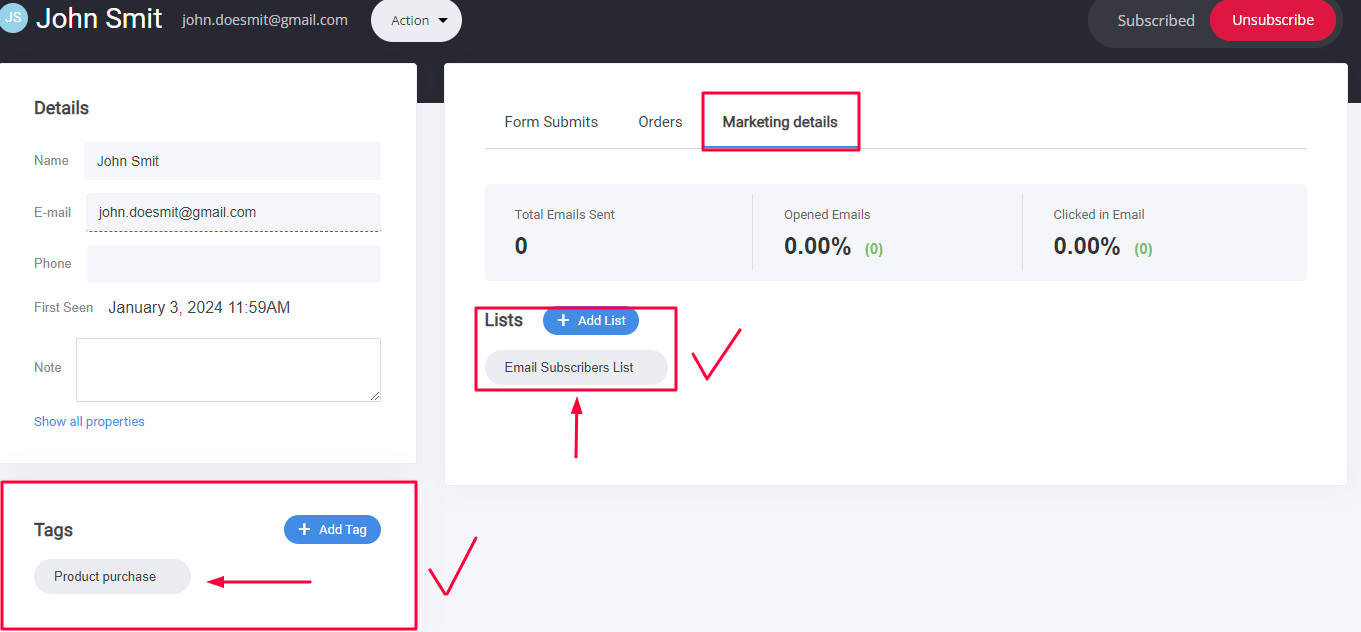Click the Unsubscribe button
1361x632 pixels.
coord(1272,20)
